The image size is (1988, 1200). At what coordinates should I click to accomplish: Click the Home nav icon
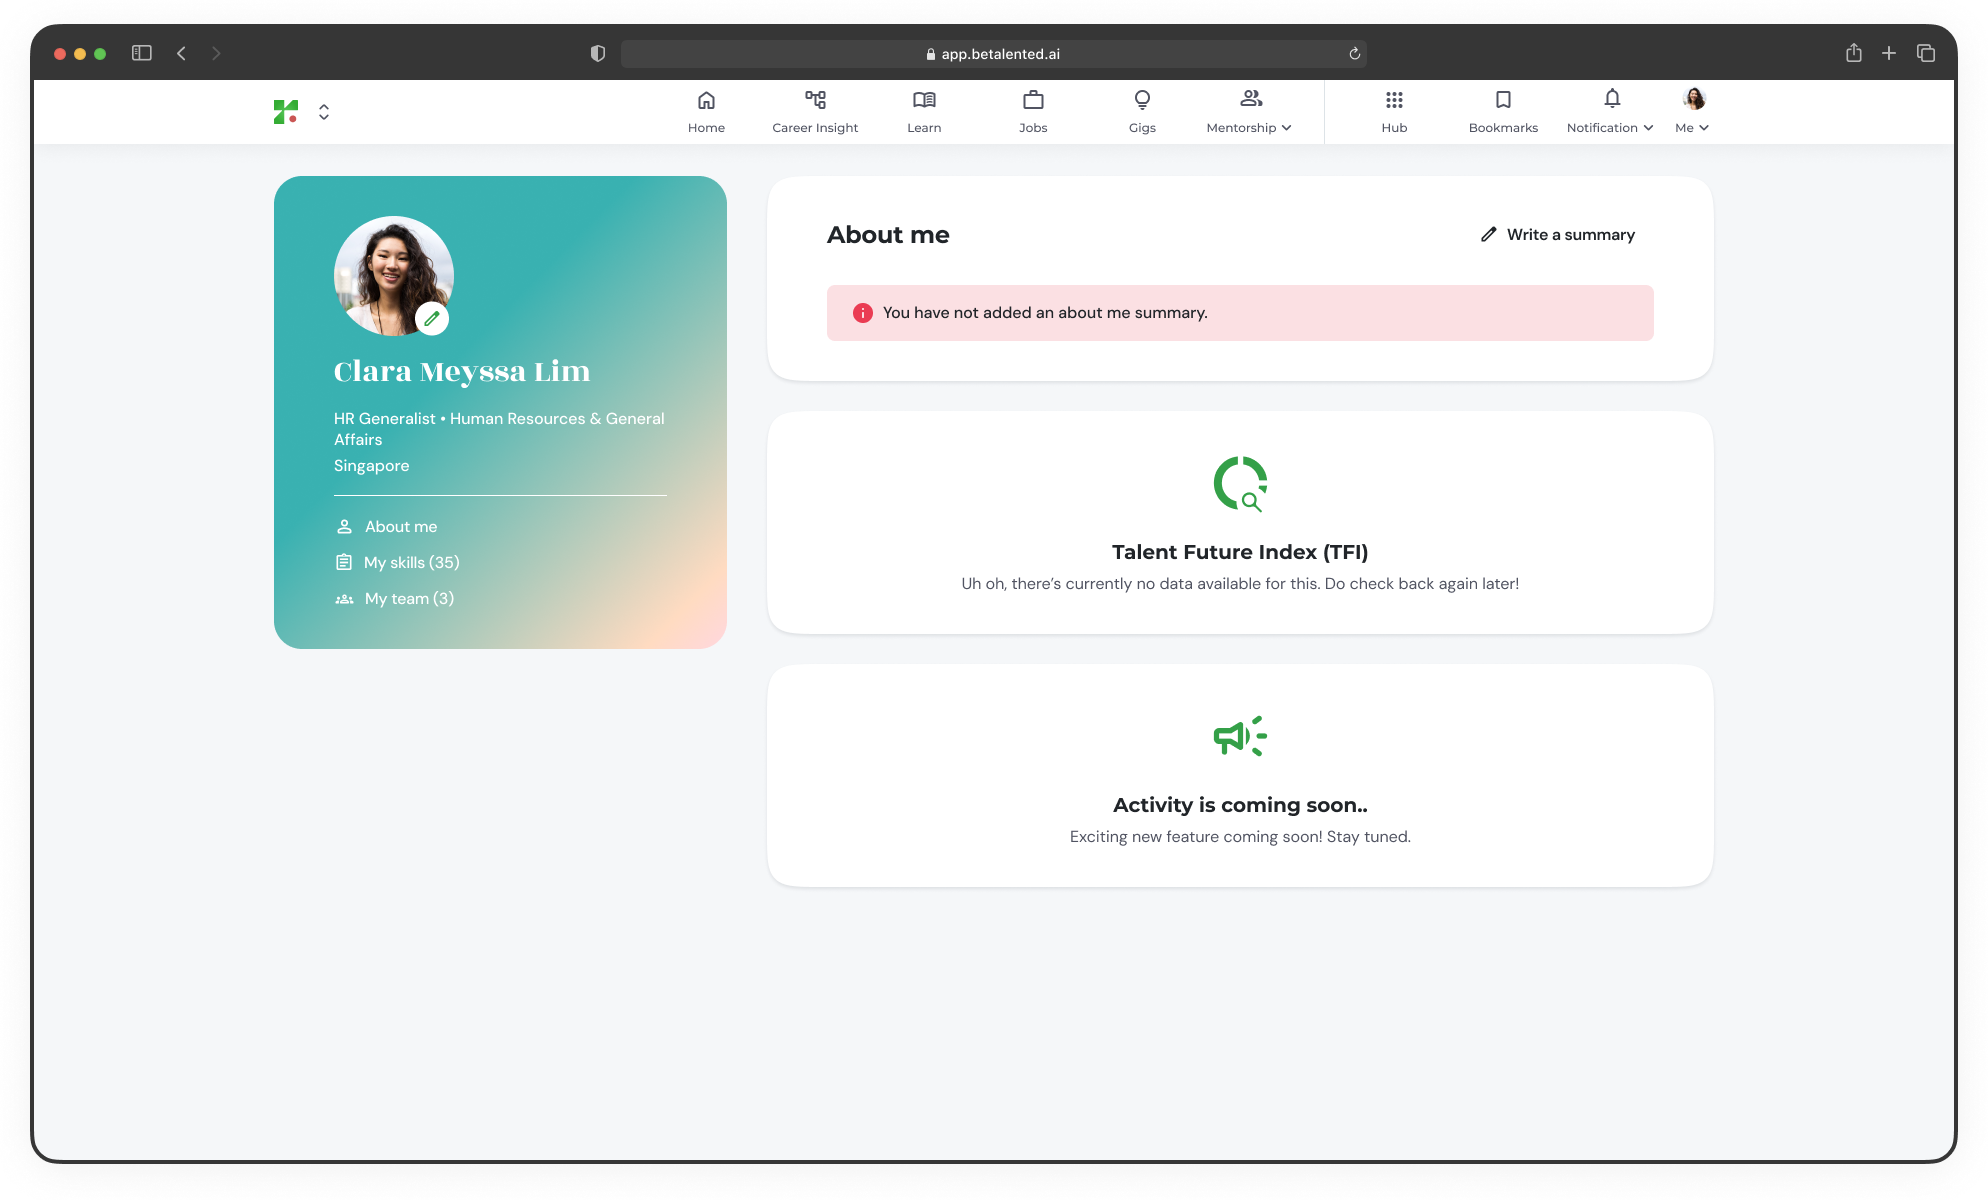[x=706, y=101]
